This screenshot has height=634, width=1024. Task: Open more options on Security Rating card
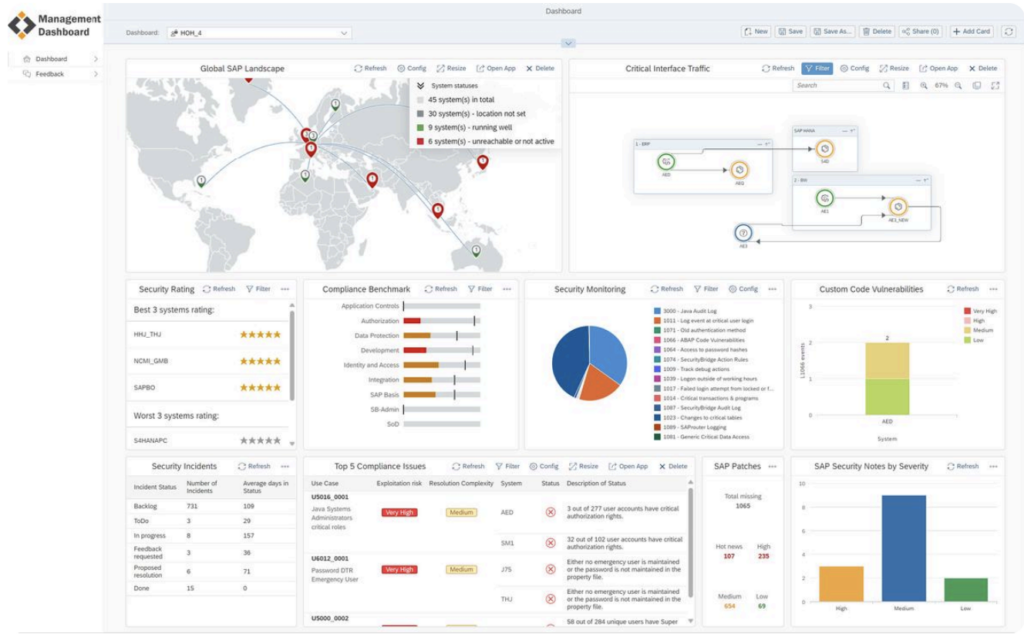285,289
